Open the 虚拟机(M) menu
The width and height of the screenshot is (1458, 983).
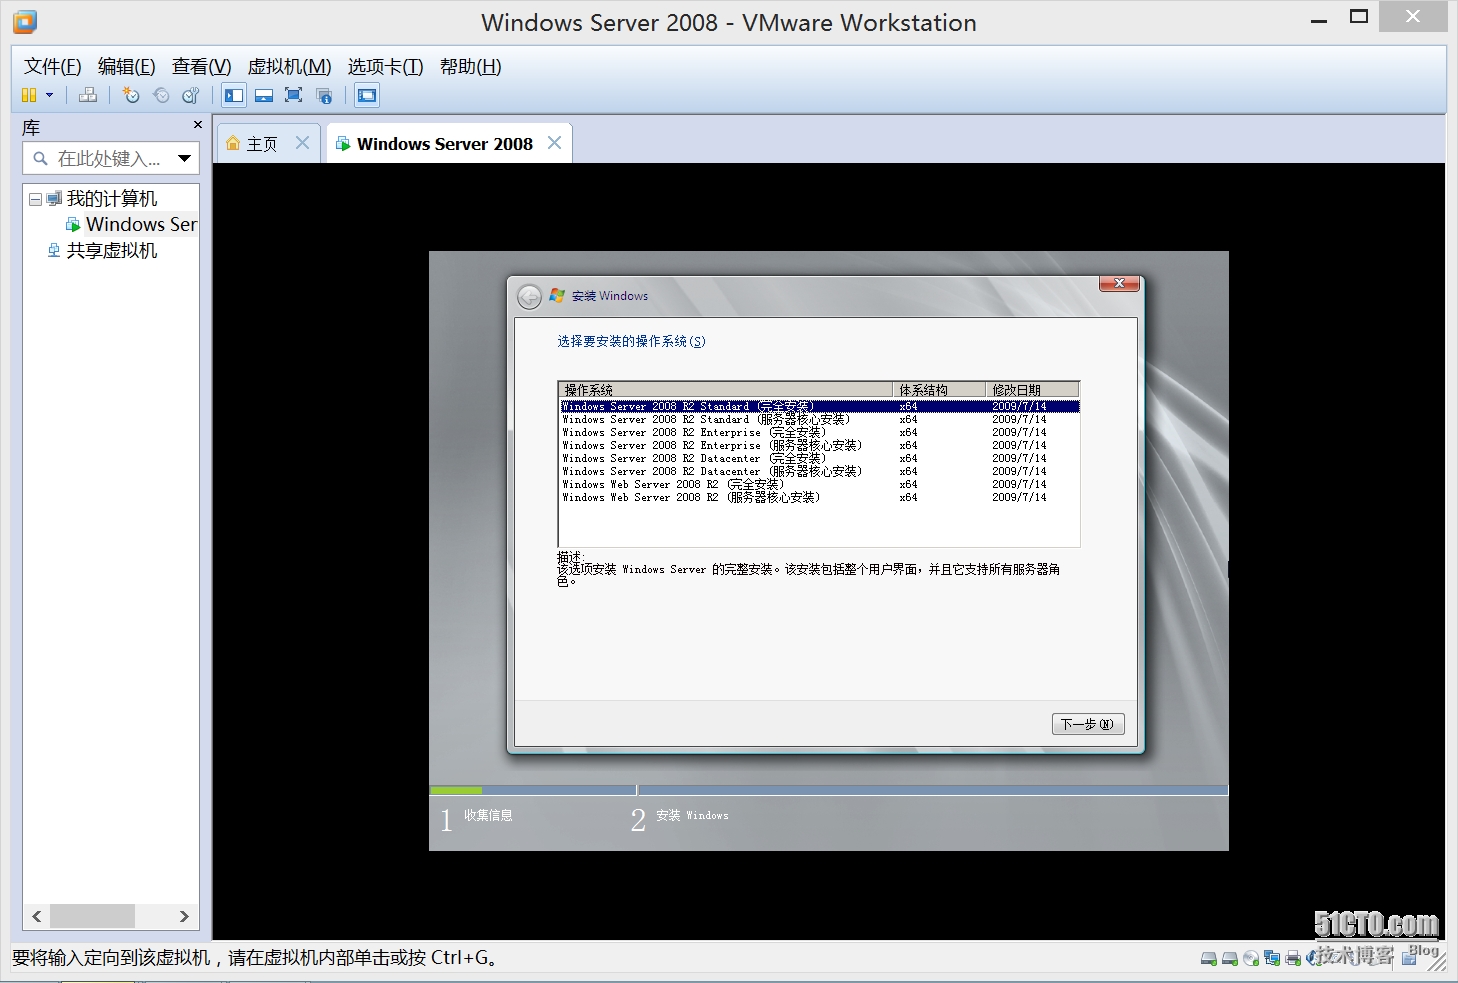click(x=289, y=67)
